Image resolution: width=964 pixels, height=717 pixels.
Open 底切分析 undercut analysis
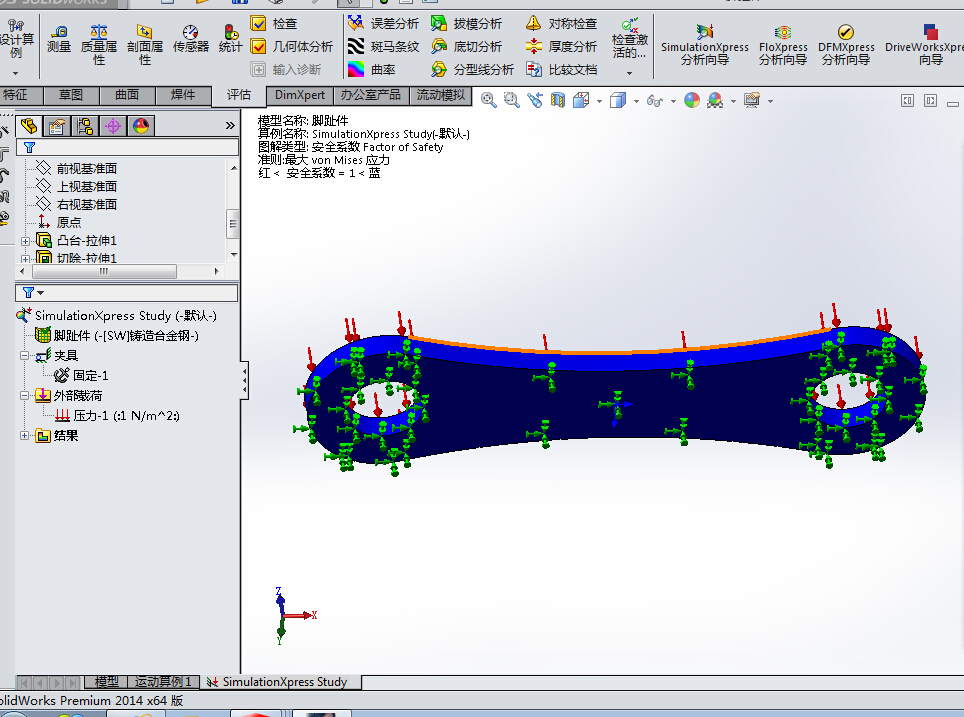pyautogui.click(x=466, y=46)
